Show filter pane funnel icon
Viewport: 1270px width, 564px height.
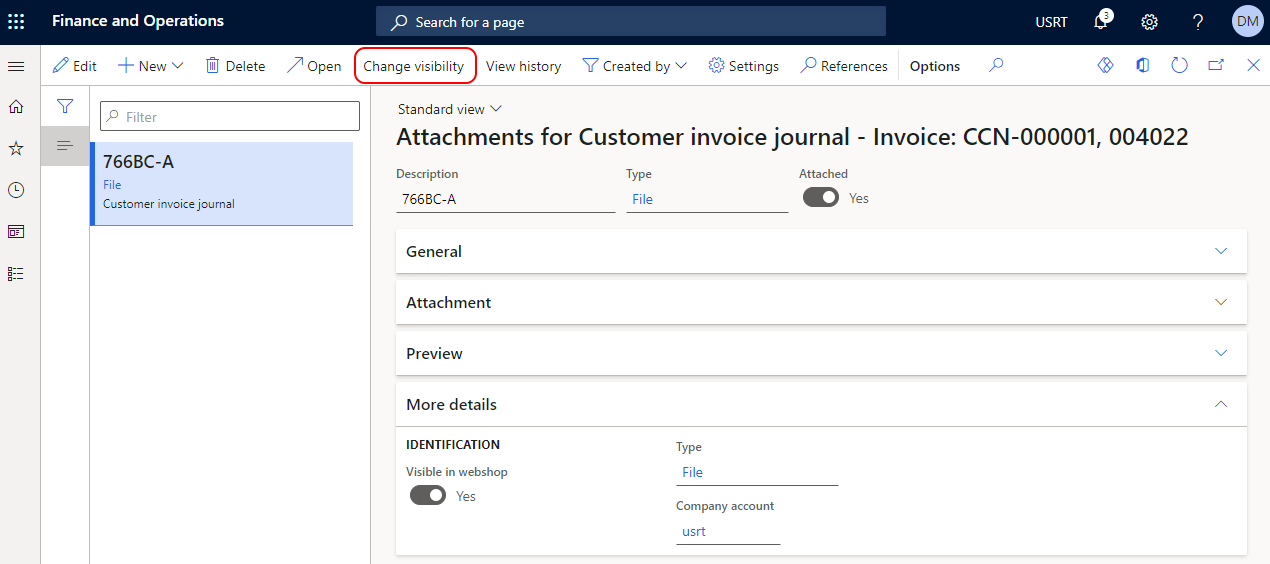[65, 106]
